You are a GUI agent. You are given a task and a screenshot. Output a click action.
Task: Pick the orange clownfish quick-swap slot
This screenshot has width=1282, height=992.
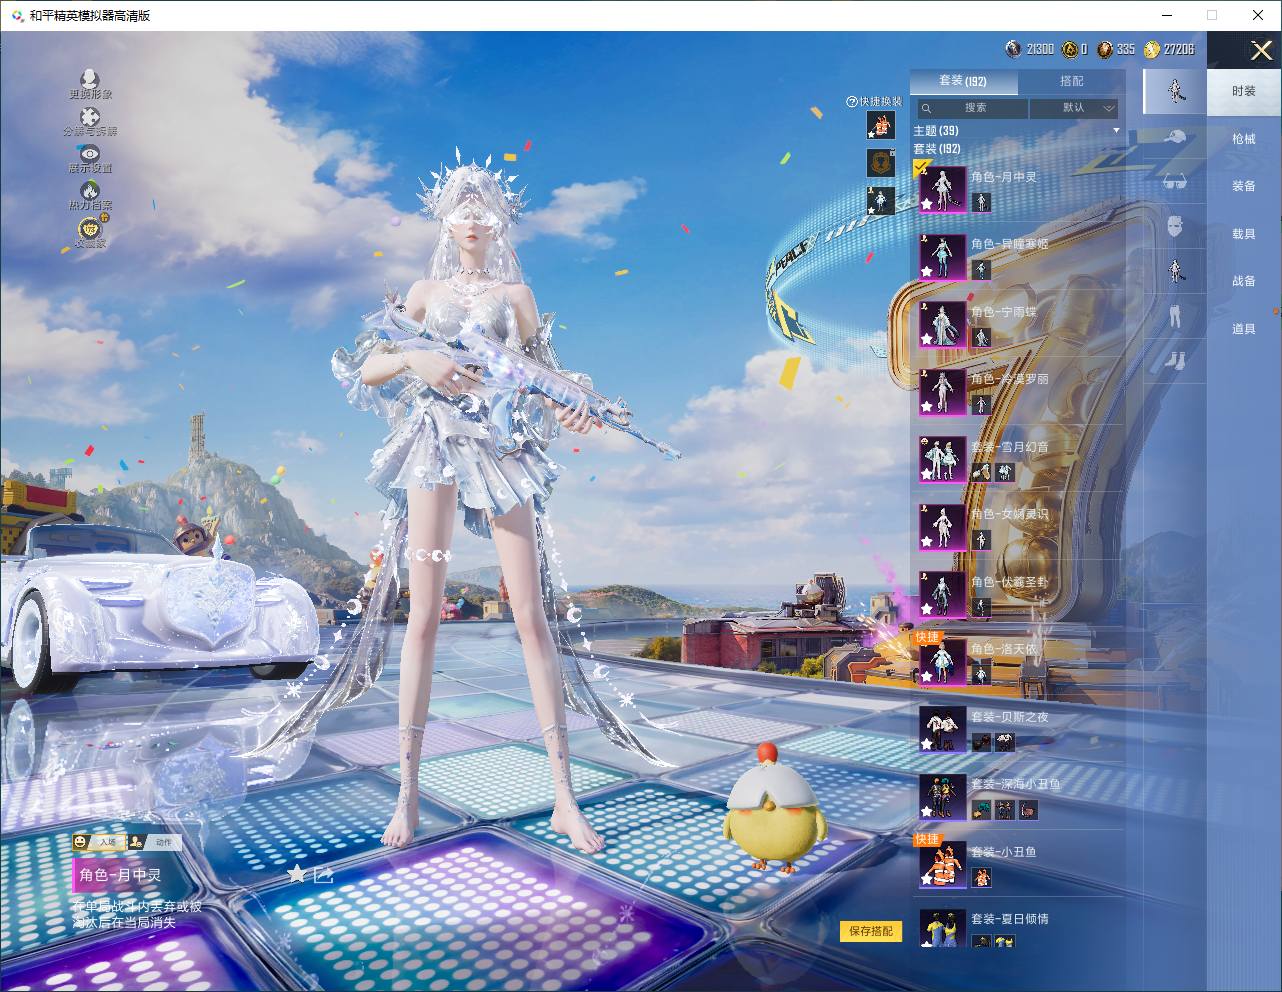click(881, 125)
